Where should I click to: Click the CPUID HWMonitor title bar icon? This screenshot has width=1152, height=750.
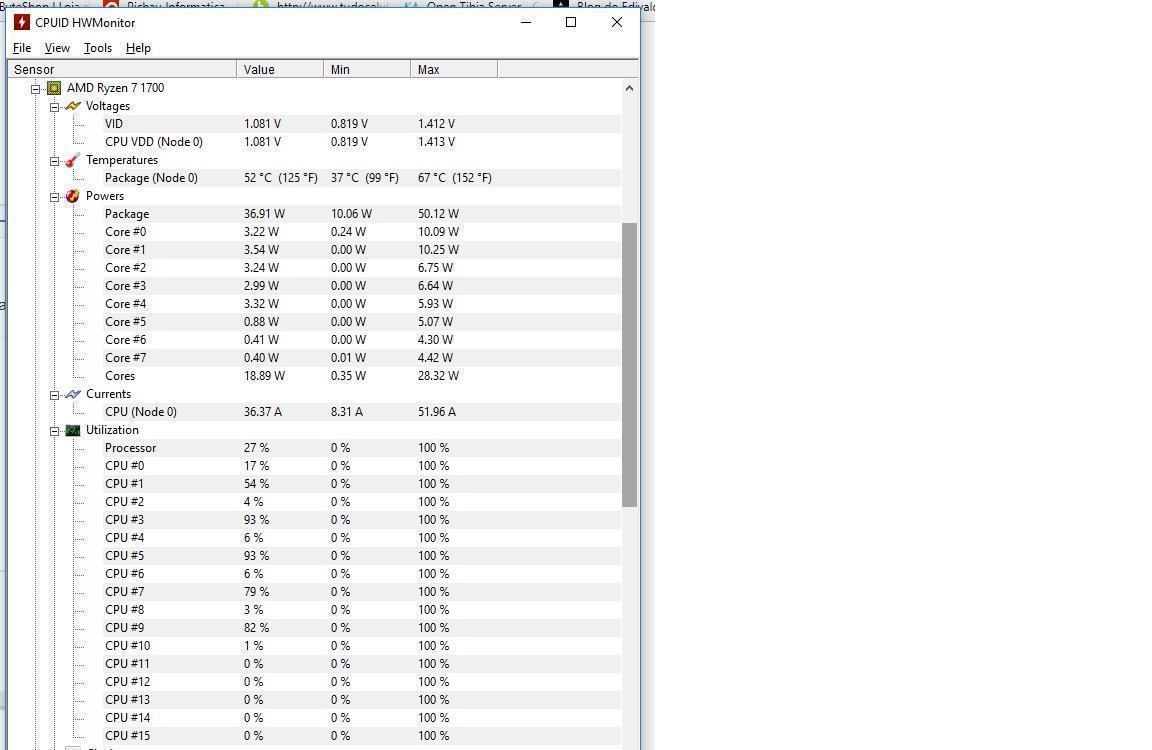click(22, 22)
